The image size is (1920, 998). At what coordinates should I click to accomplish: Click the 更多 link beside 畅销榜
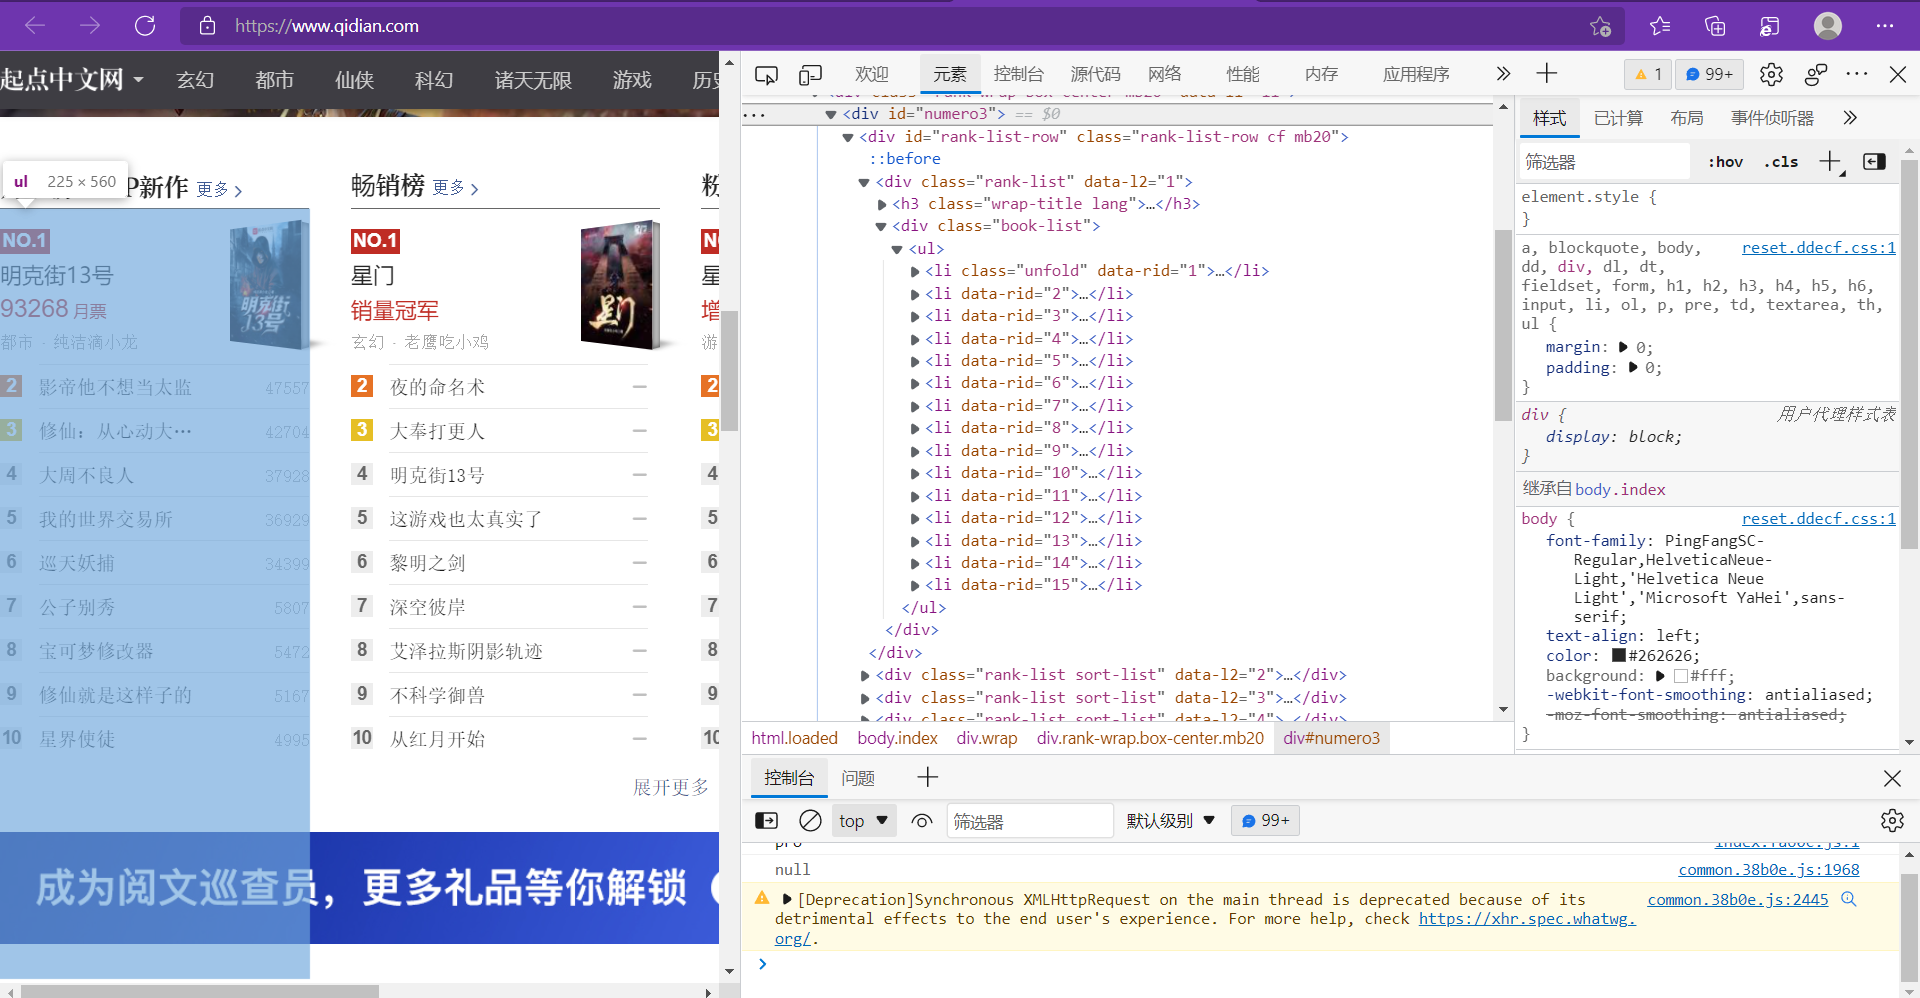pyautogui.click(x=456, y=188)
